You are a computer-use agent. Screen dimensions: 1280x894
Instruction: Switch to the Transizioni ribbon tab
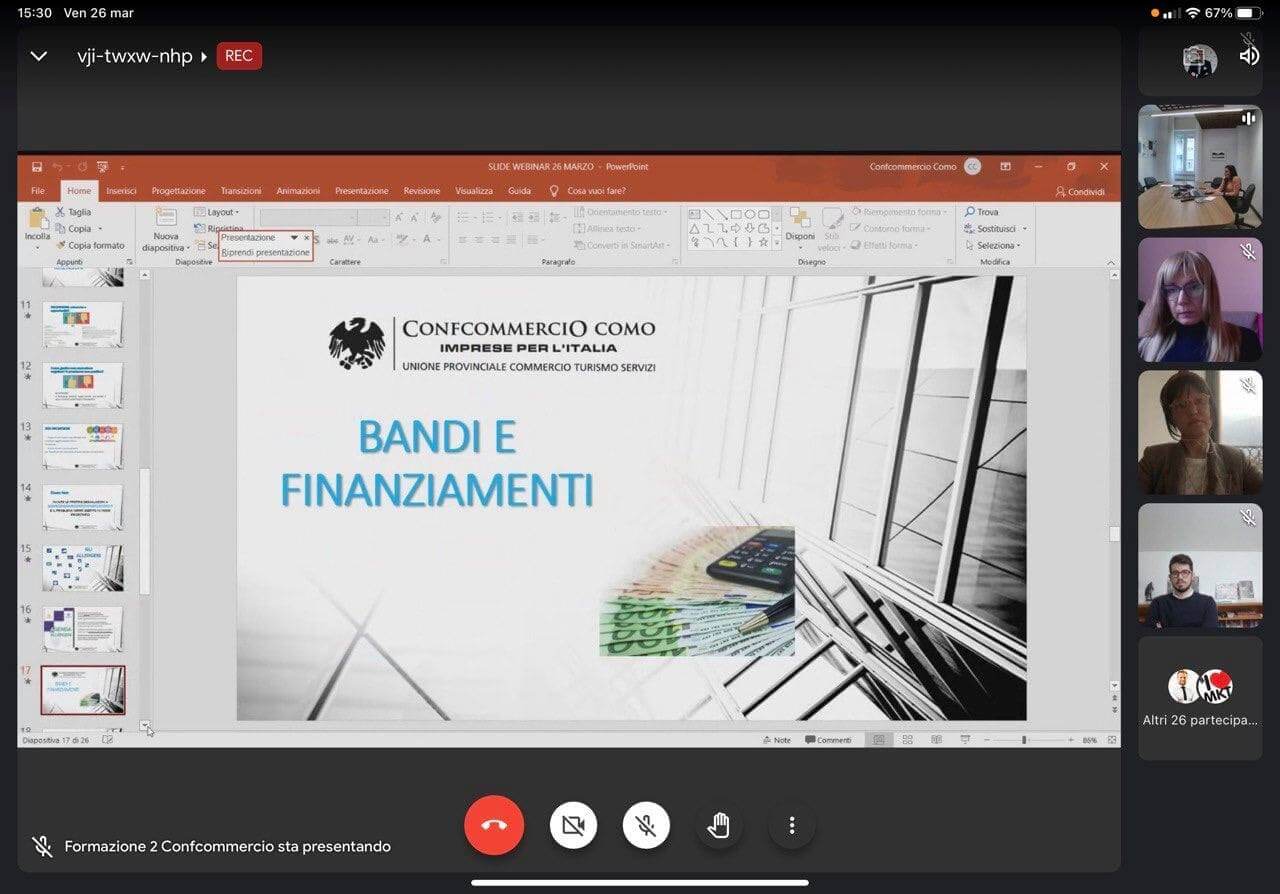click(x=241, y=191)
